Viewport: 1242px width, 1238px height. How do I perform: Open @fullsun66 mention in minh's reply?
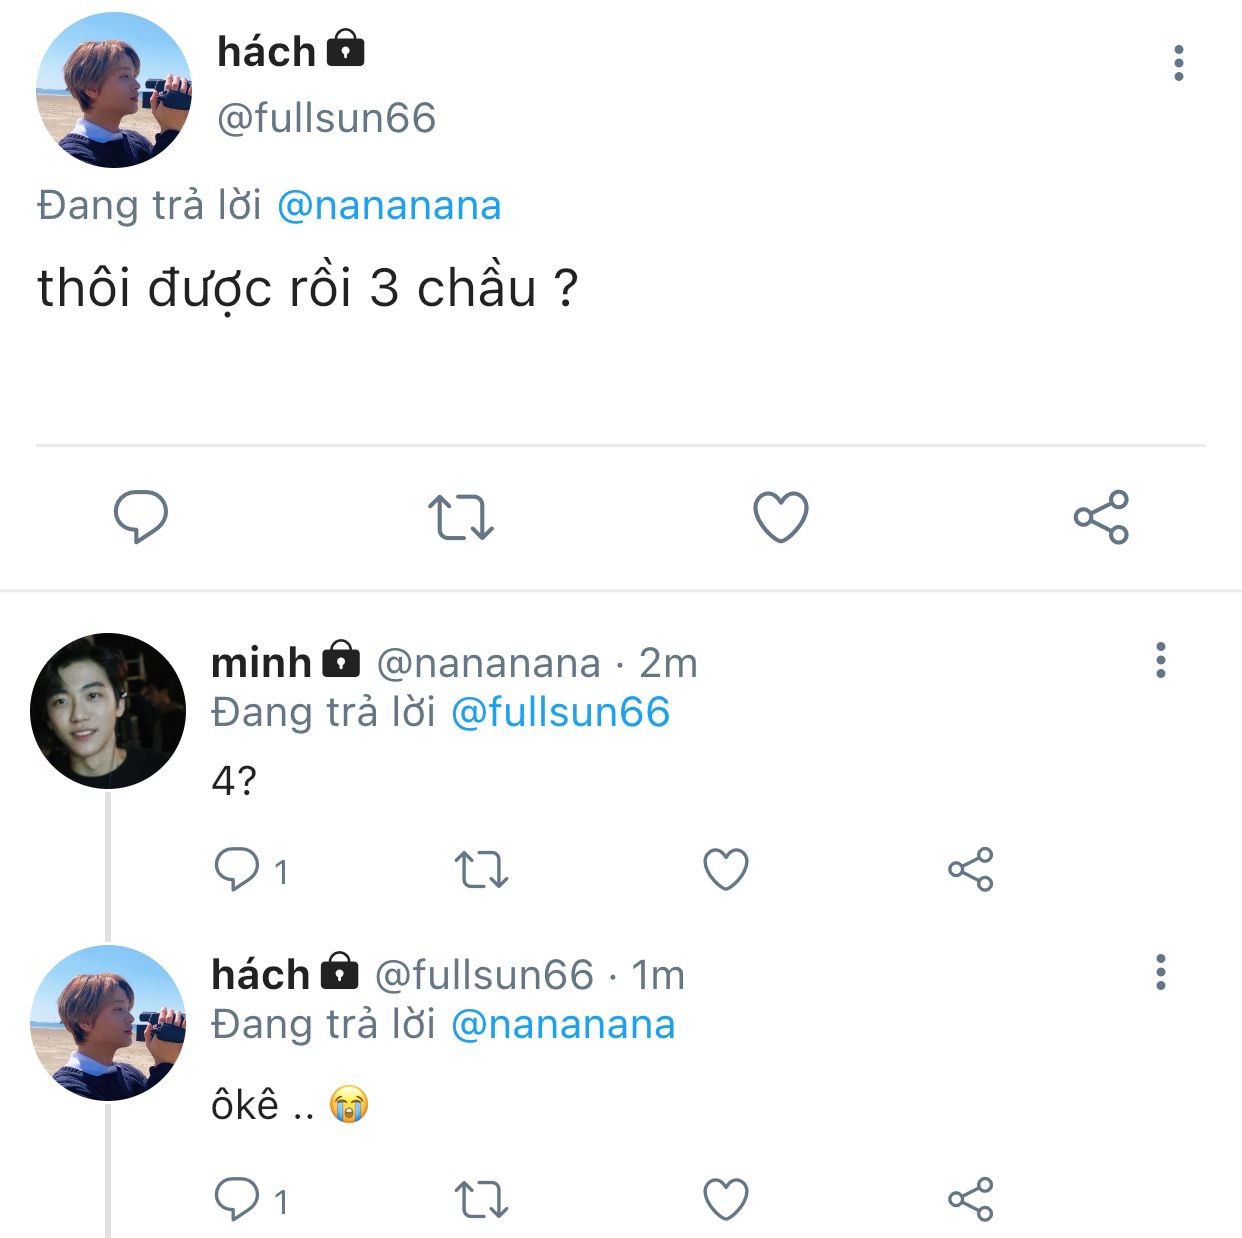coord(560,712)
